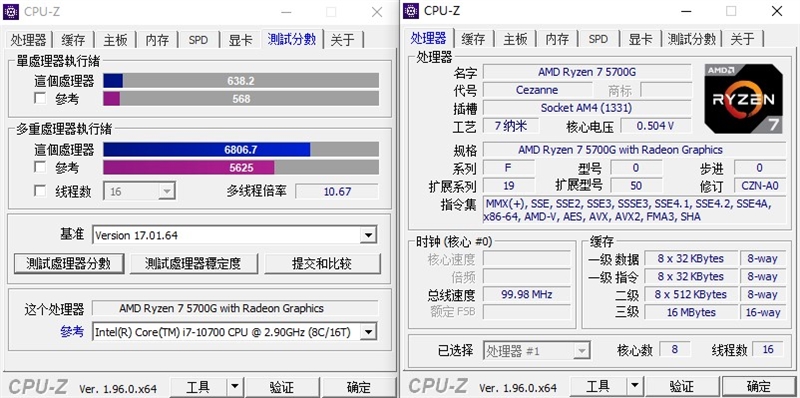The width and height of the screenshot is (800, 398).
Task: Click 规格 field with Radeon Graphics
Action: point(634,150)
